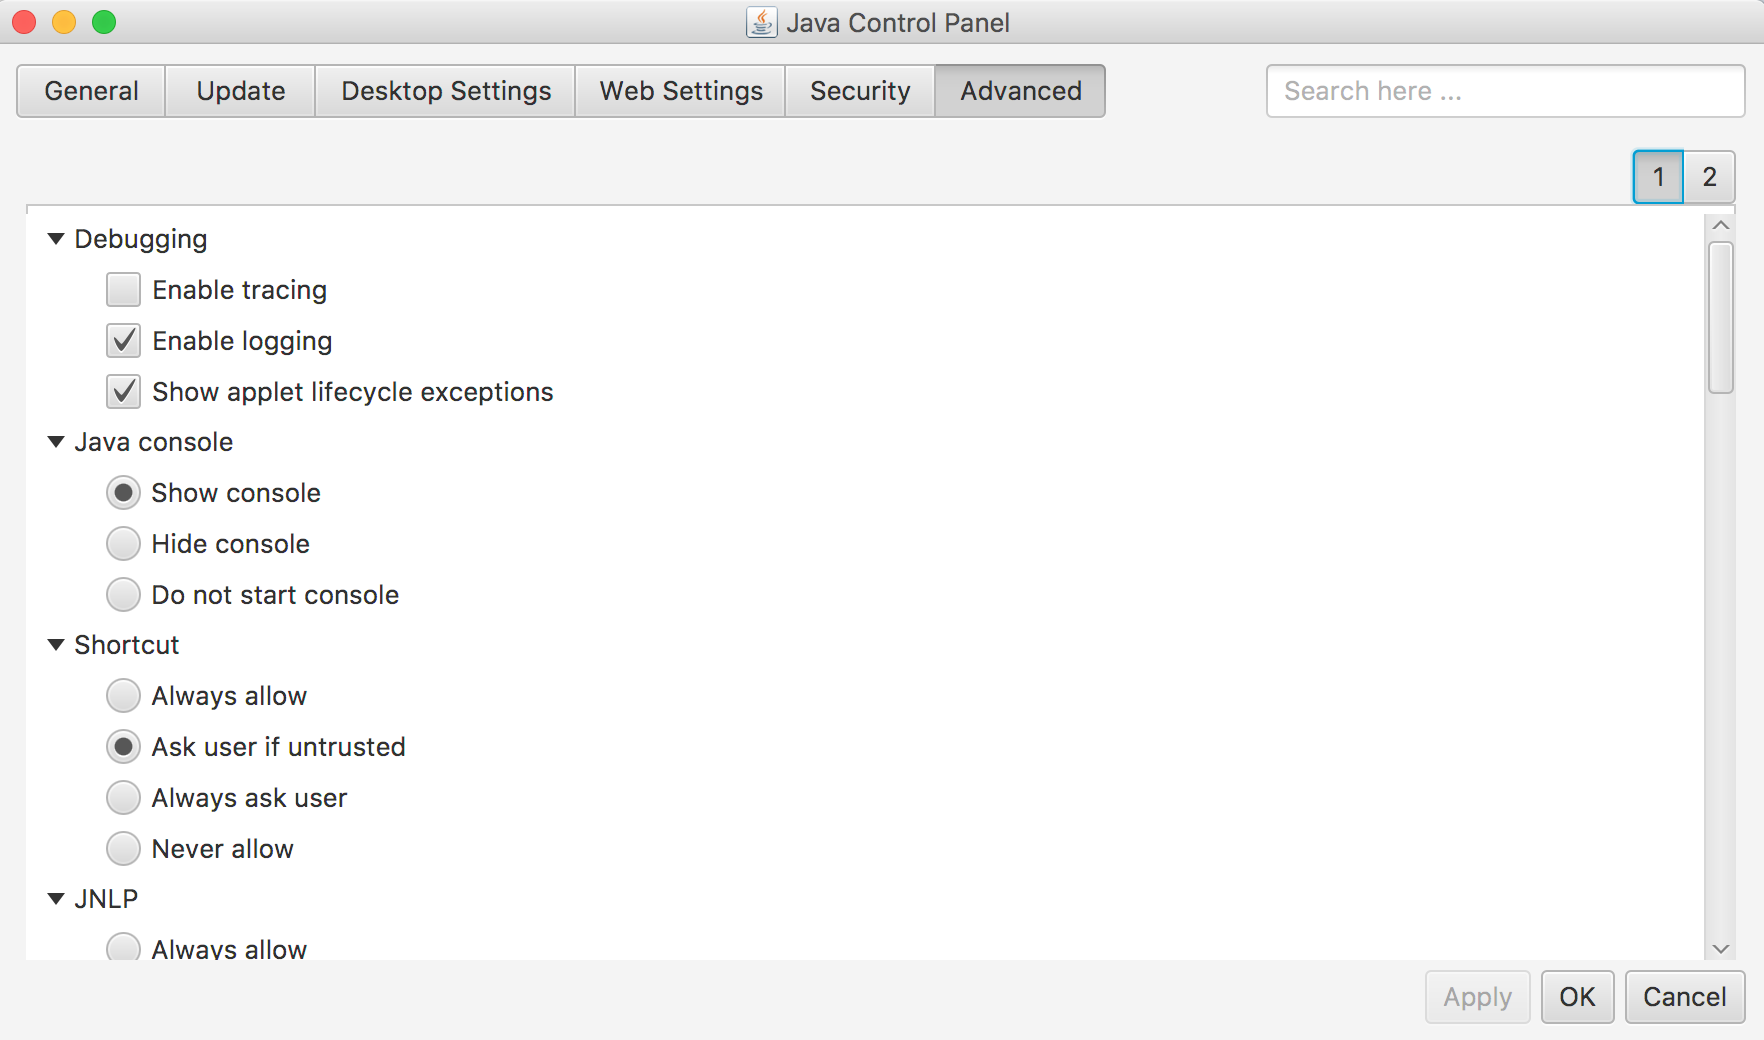Collapse the Shortcut section
The height and width of the screenshot is (1040, 1764).
[56, 645]
